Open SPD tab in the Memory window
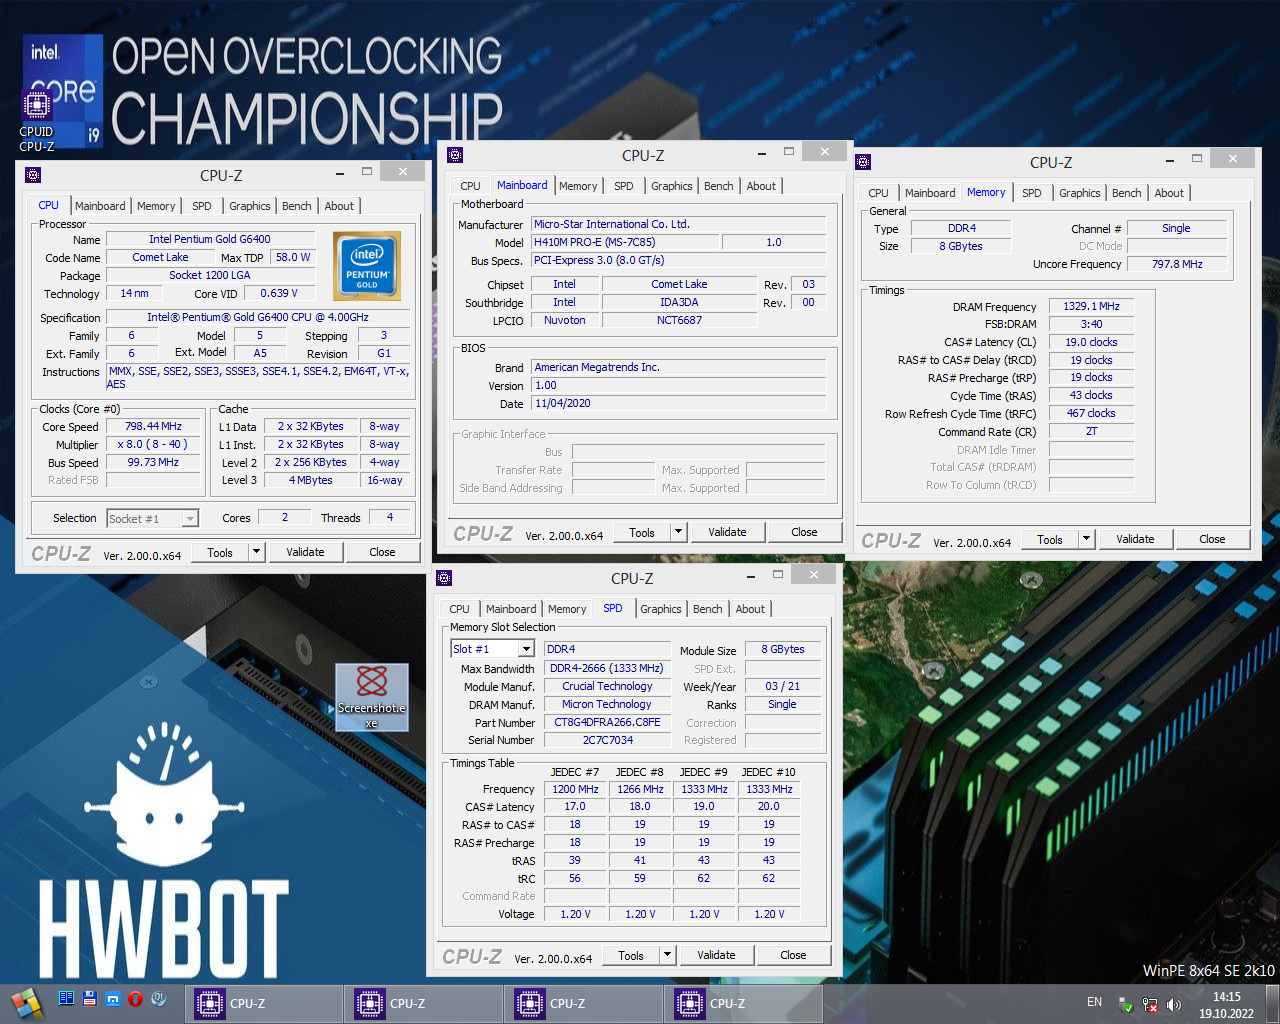This screenshot has height=1024, width=1280. pos(1031,193)
